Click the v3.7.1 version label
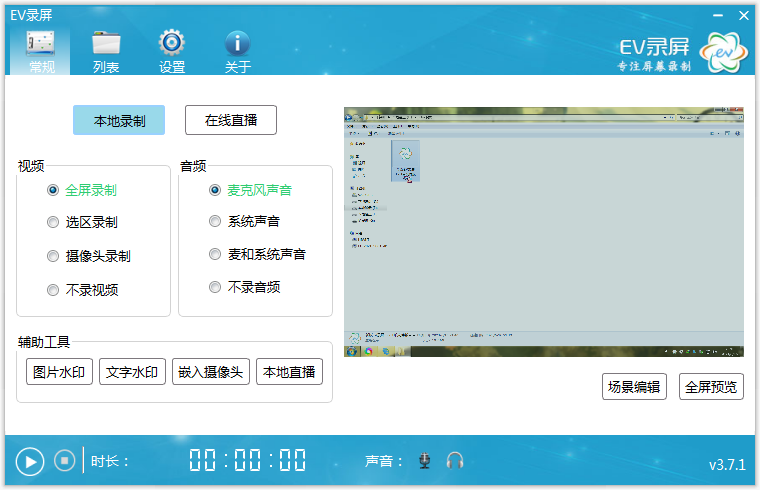The width and height of the screenshot is (760, 490). pyautogui.click(x=727, y=465)
